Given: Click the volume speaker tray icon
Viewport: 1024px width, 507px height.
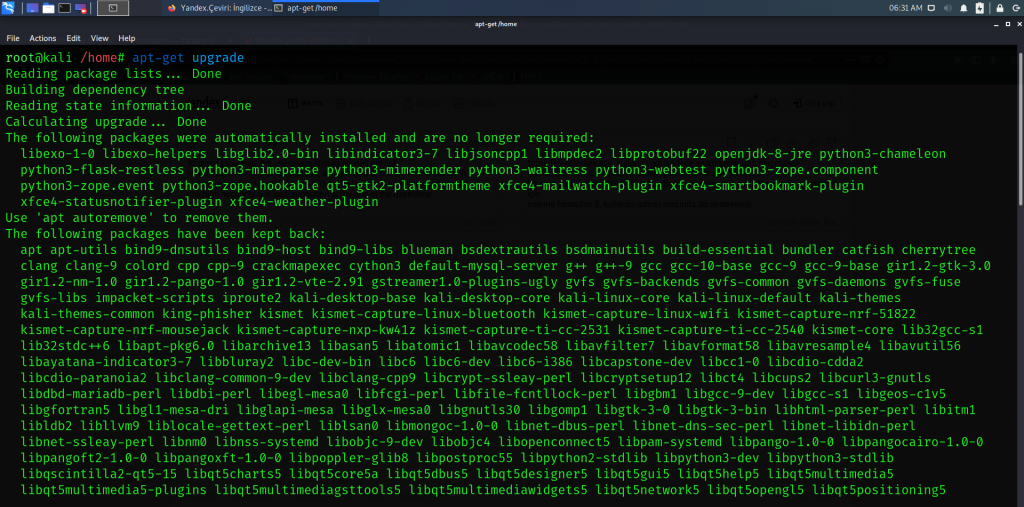Looking at the screenshot, I should (950, 8).
